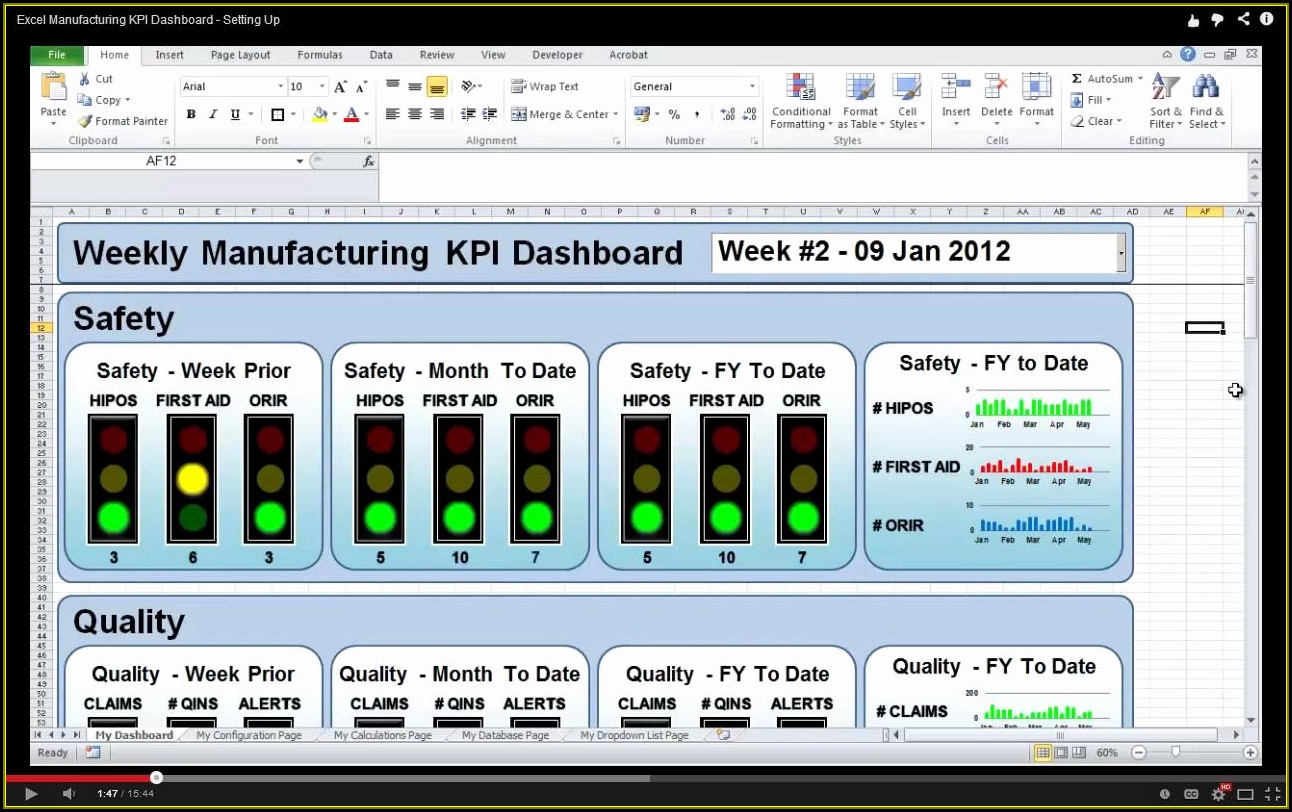Toggle Underline formatting
Screen dimensions: 1292x812
pyautogui.click(x=235, y=115)
